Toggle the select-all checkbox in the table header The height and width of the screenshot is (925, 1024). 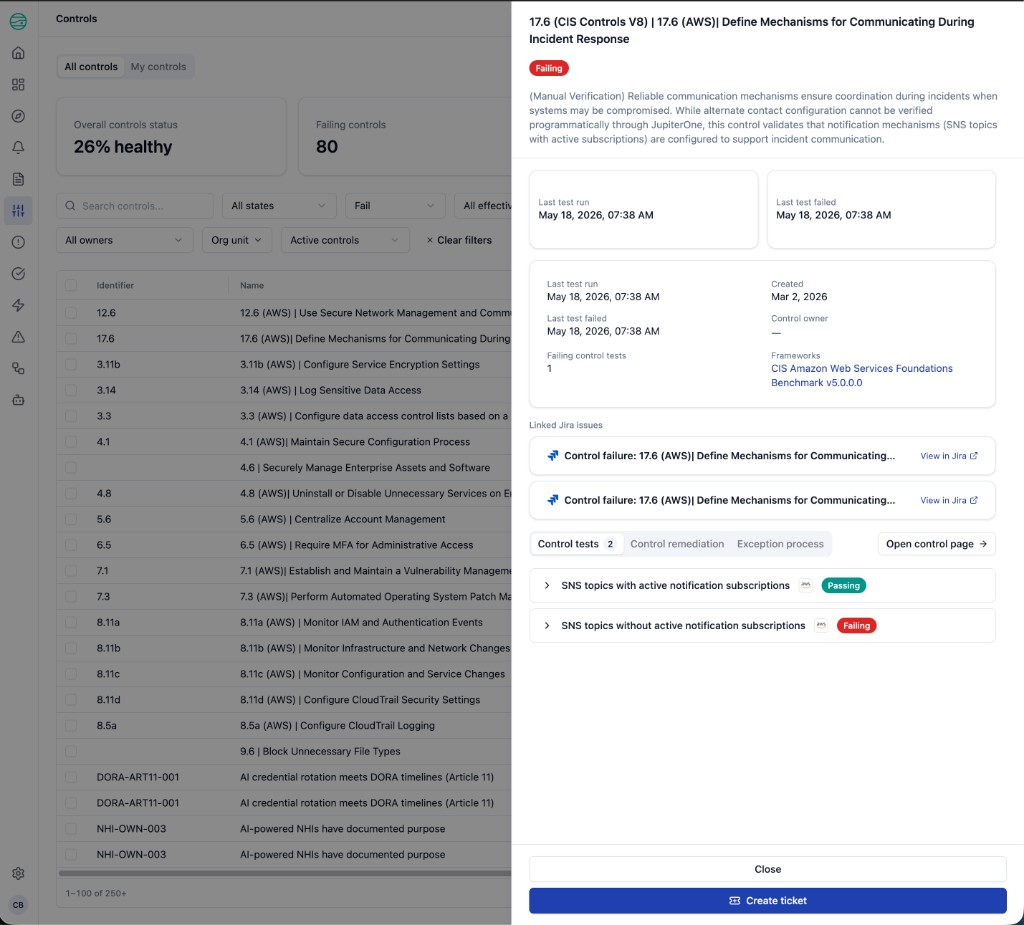71,285
